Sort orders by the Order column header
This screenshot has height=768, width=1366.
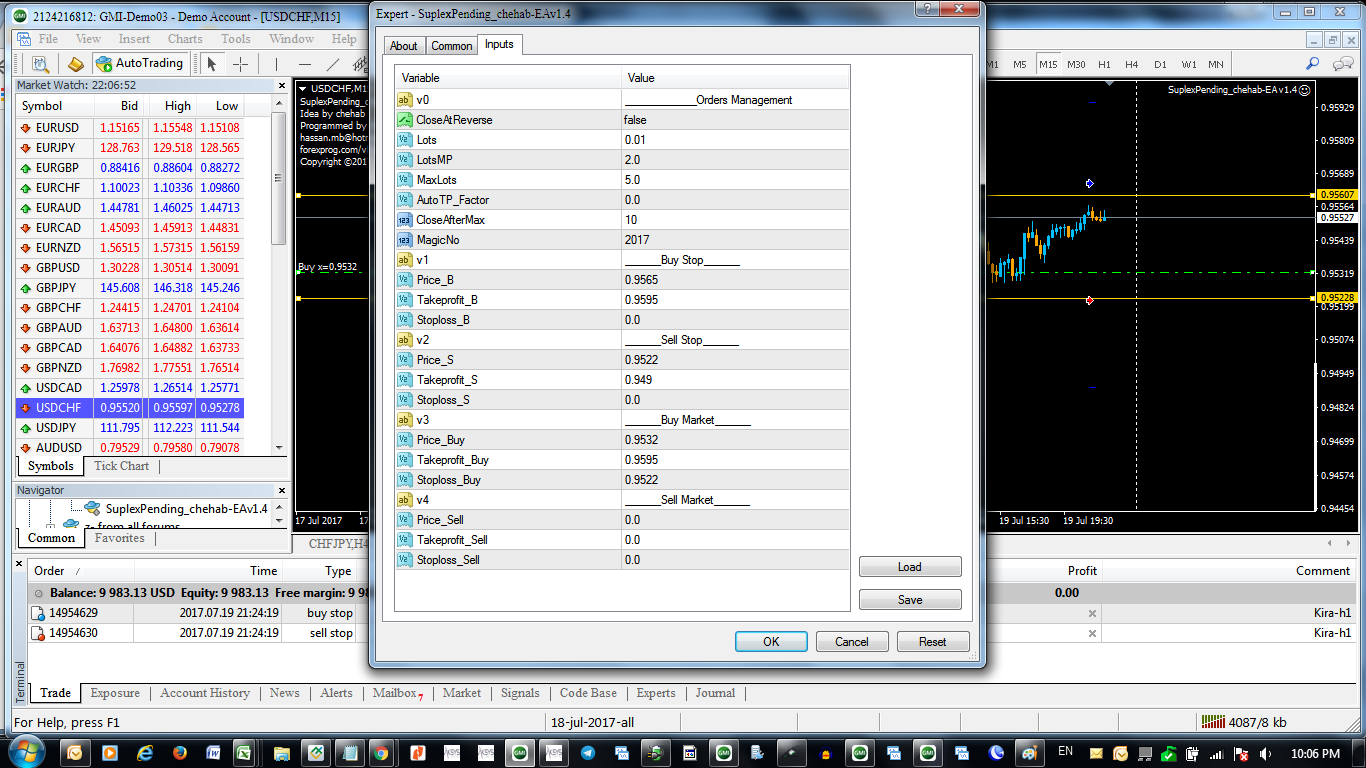pyautogui.click(x=50, y=571)
